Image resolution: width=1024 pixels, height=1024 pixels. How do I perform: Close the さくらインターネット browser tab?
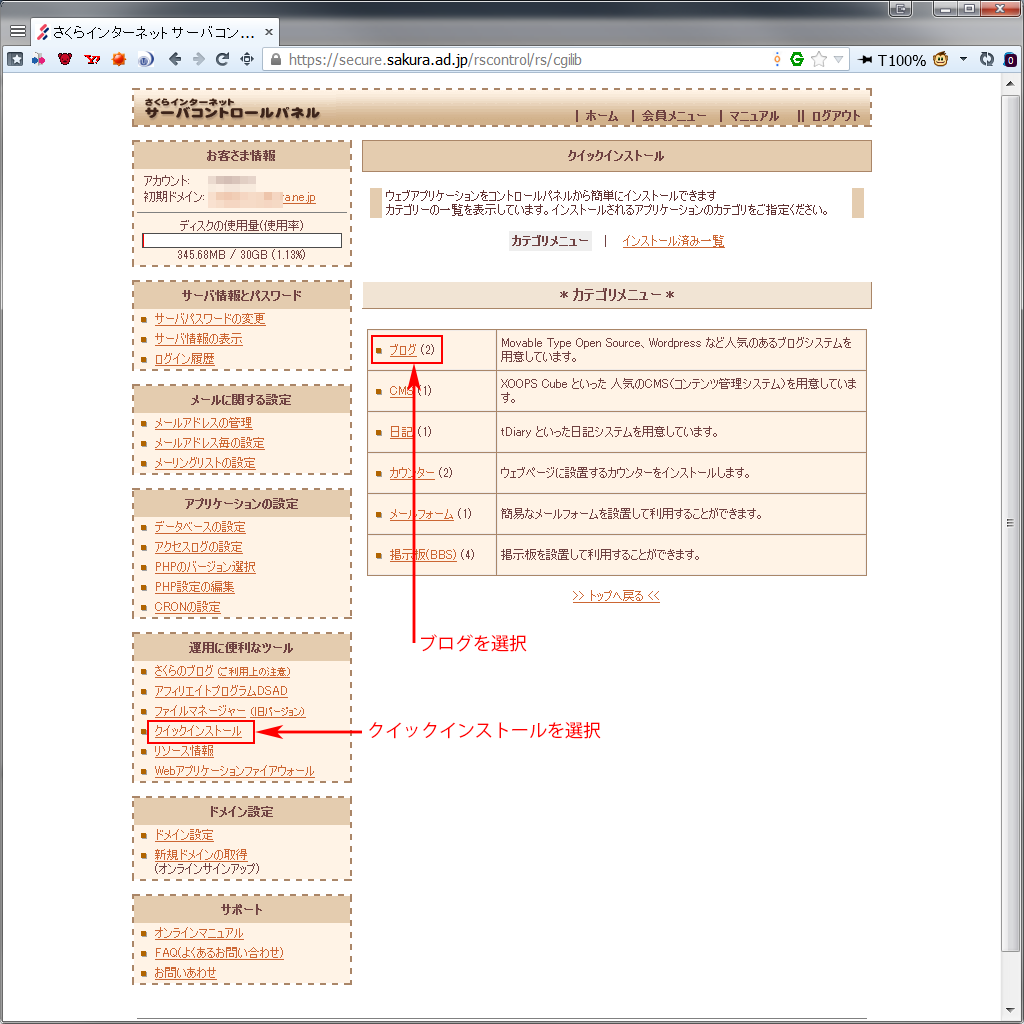(268, 31)
